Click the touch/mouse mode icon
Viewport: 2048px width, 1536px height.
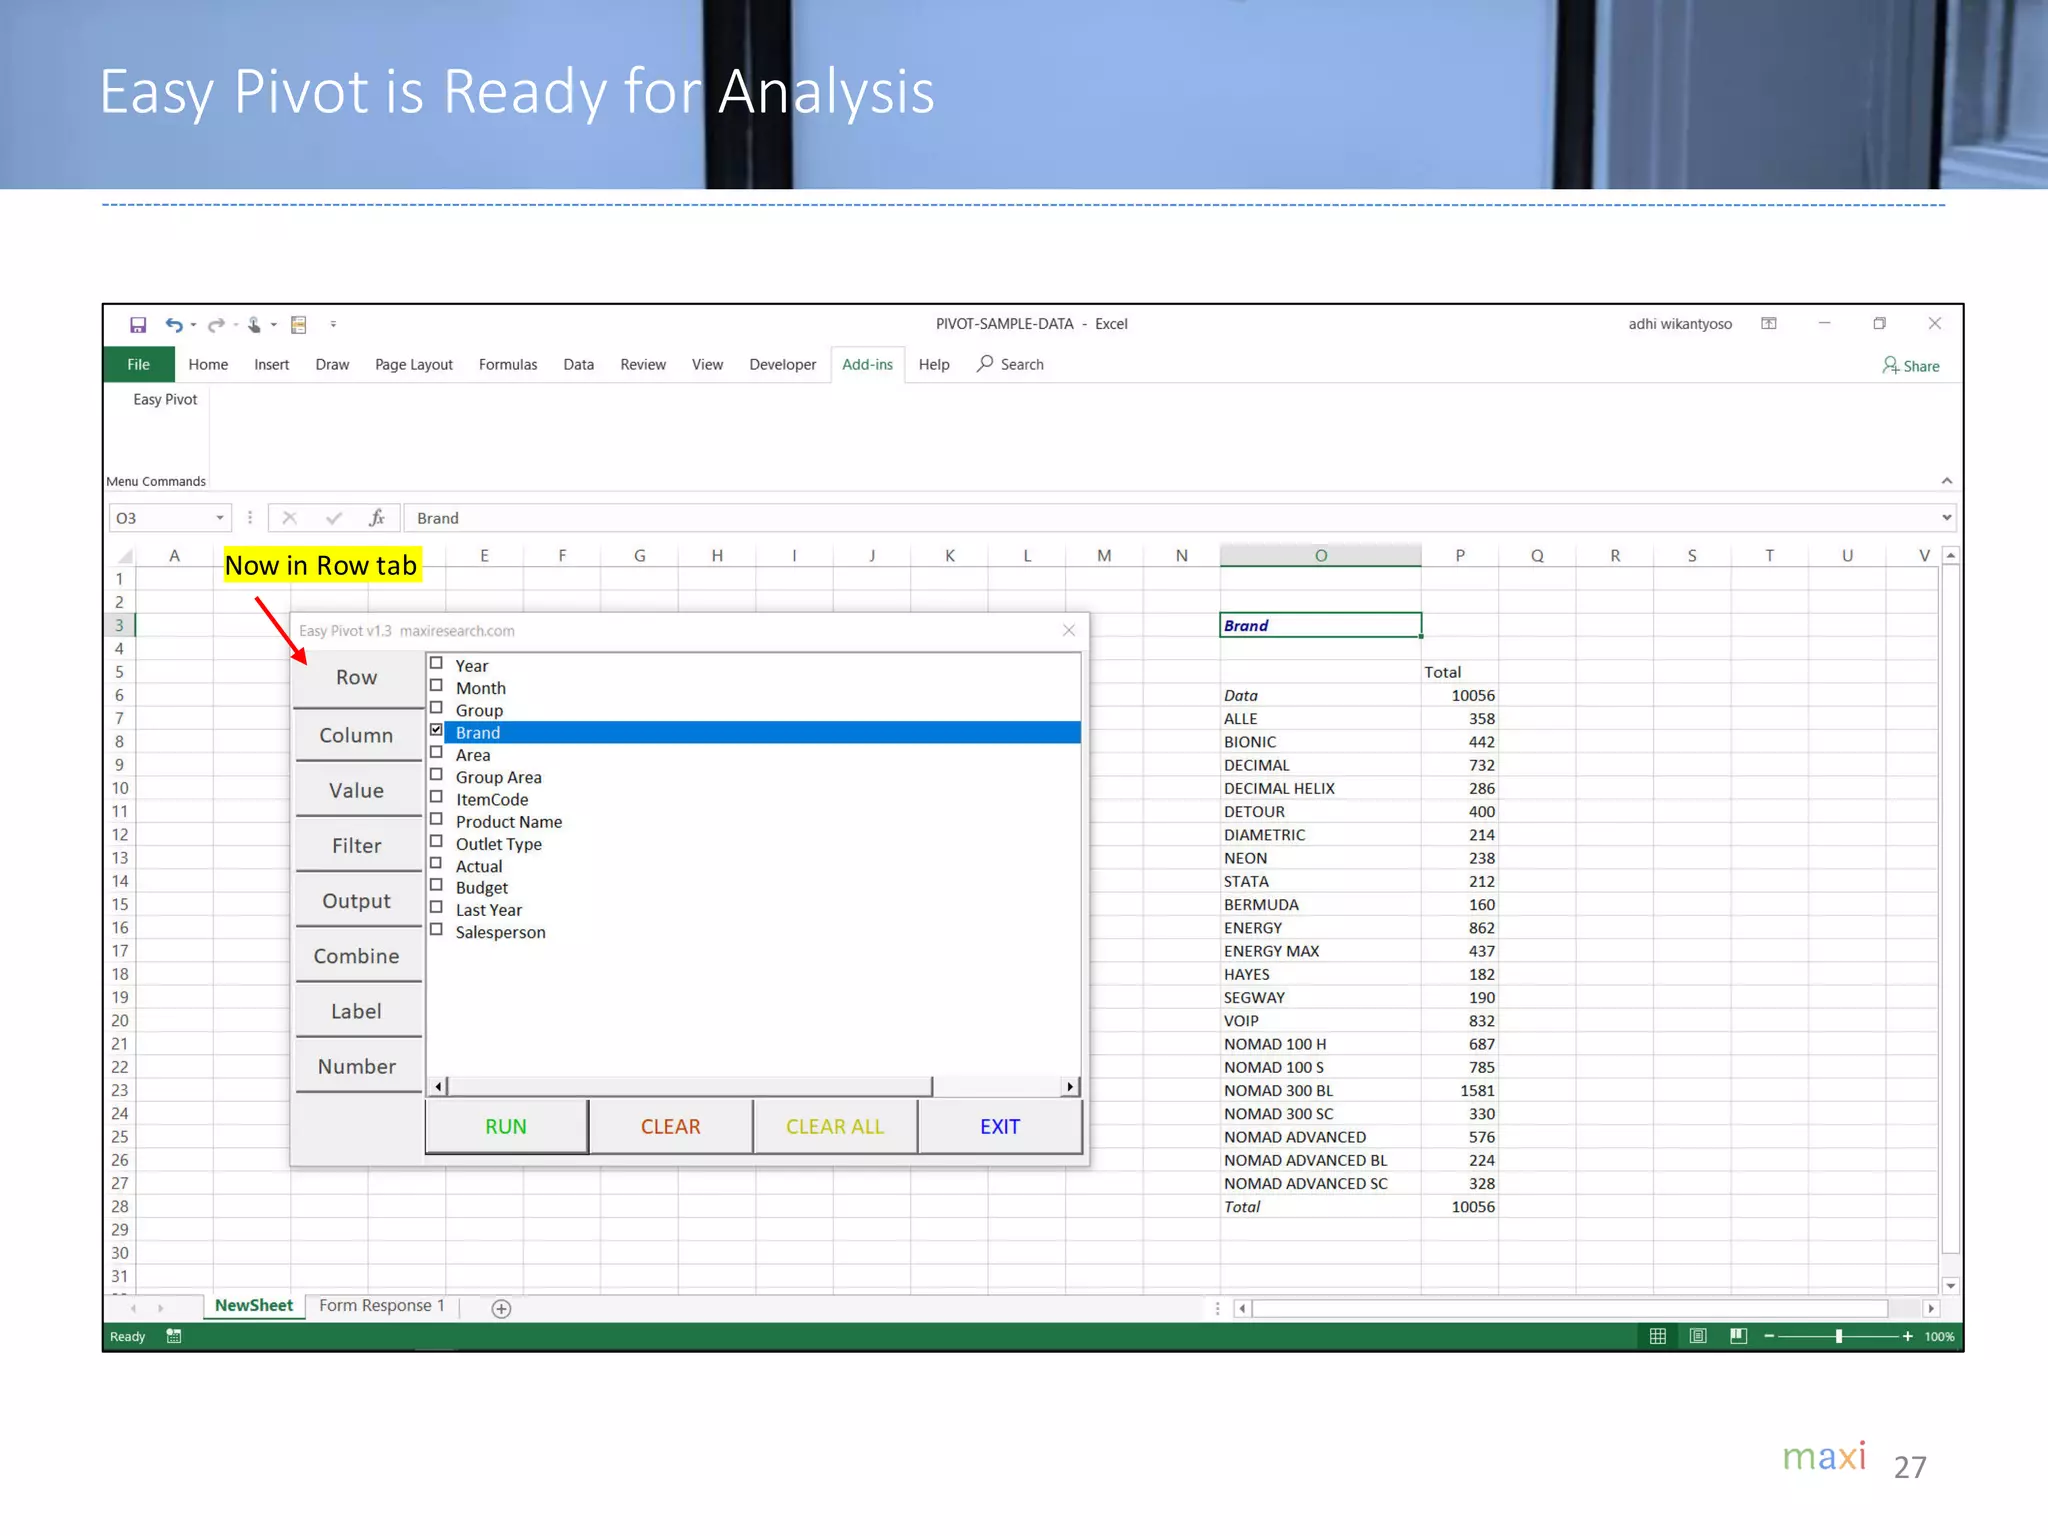pos(254,325)
